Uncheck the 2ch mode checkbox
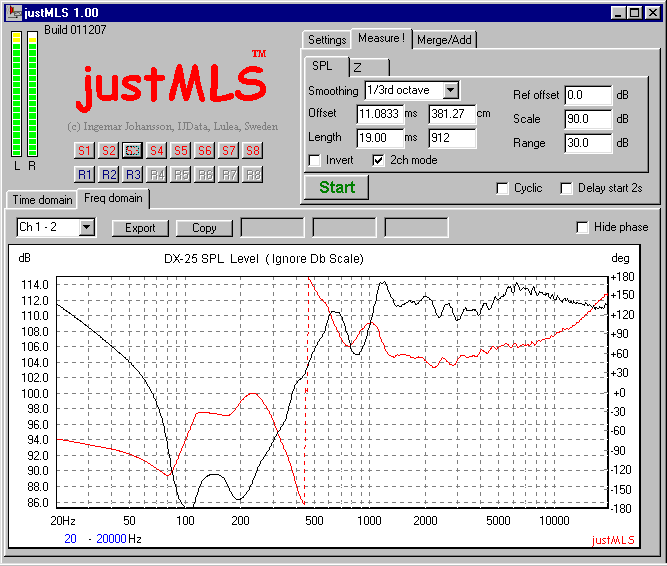Image resolution: width=667 pixels, height=566 pixels. 378,160
